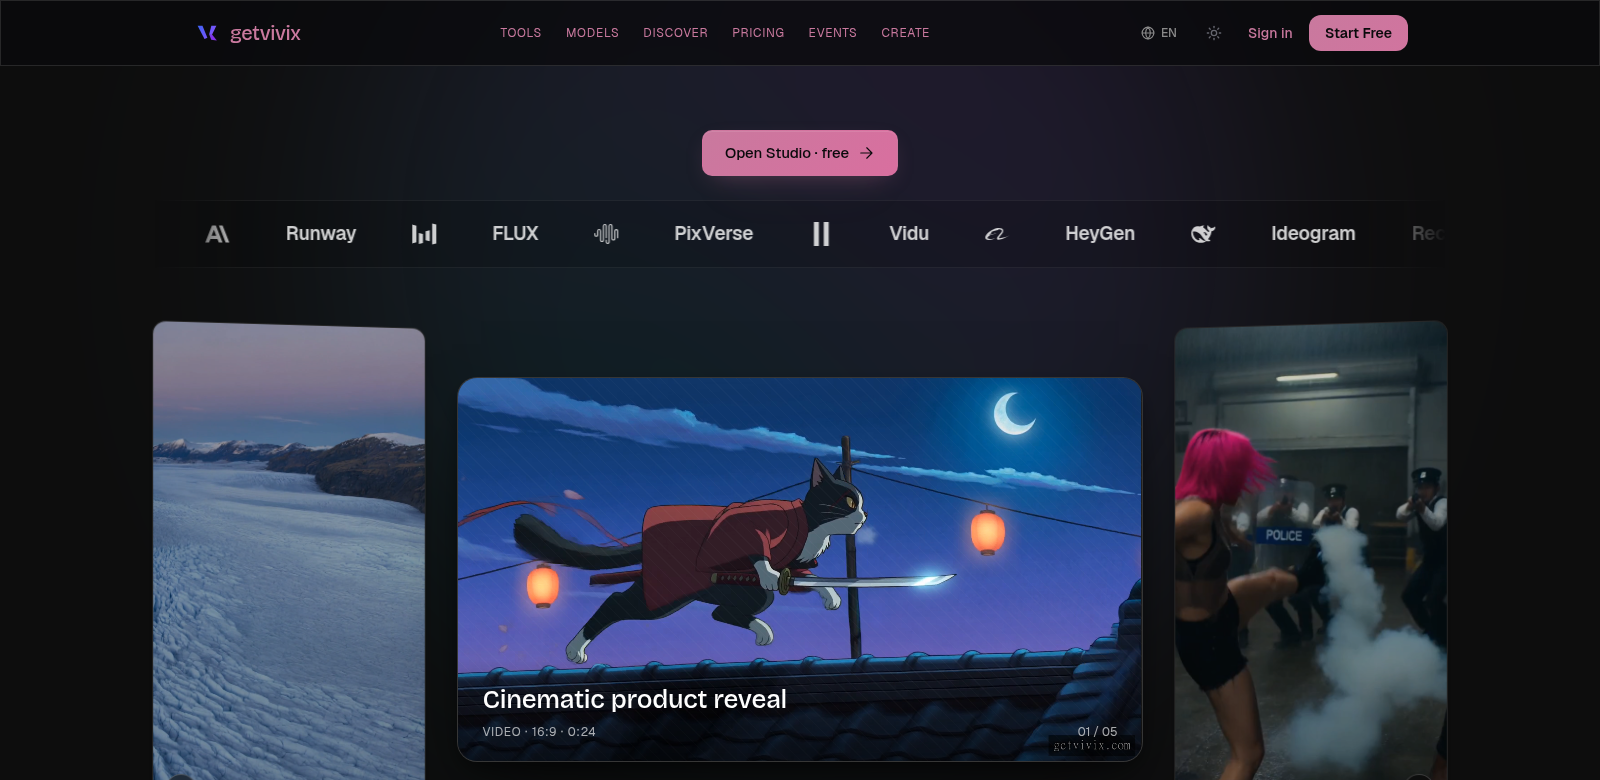Open the pink-haired police scene thumbnail
The width and height of the screenshot is (1600, 780).
coord(1311,551)
